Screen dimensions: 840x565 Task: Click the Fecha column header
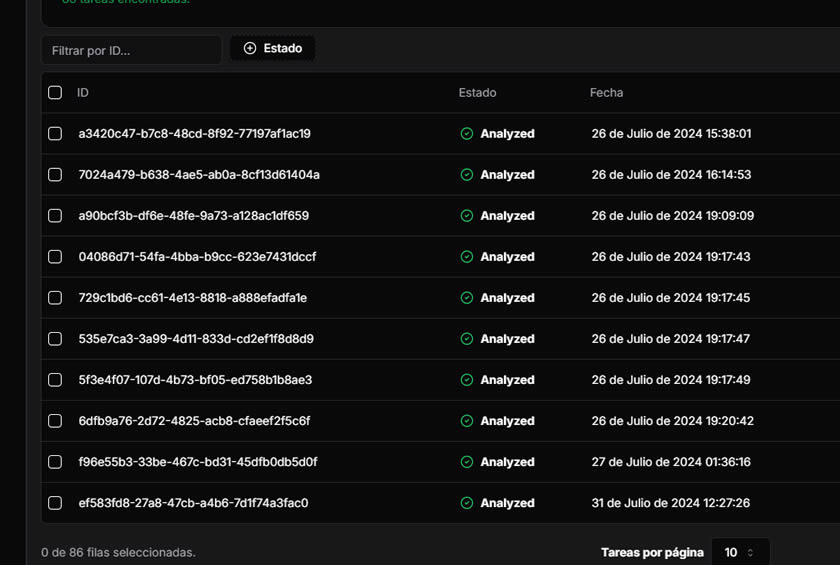click(606, 93)
